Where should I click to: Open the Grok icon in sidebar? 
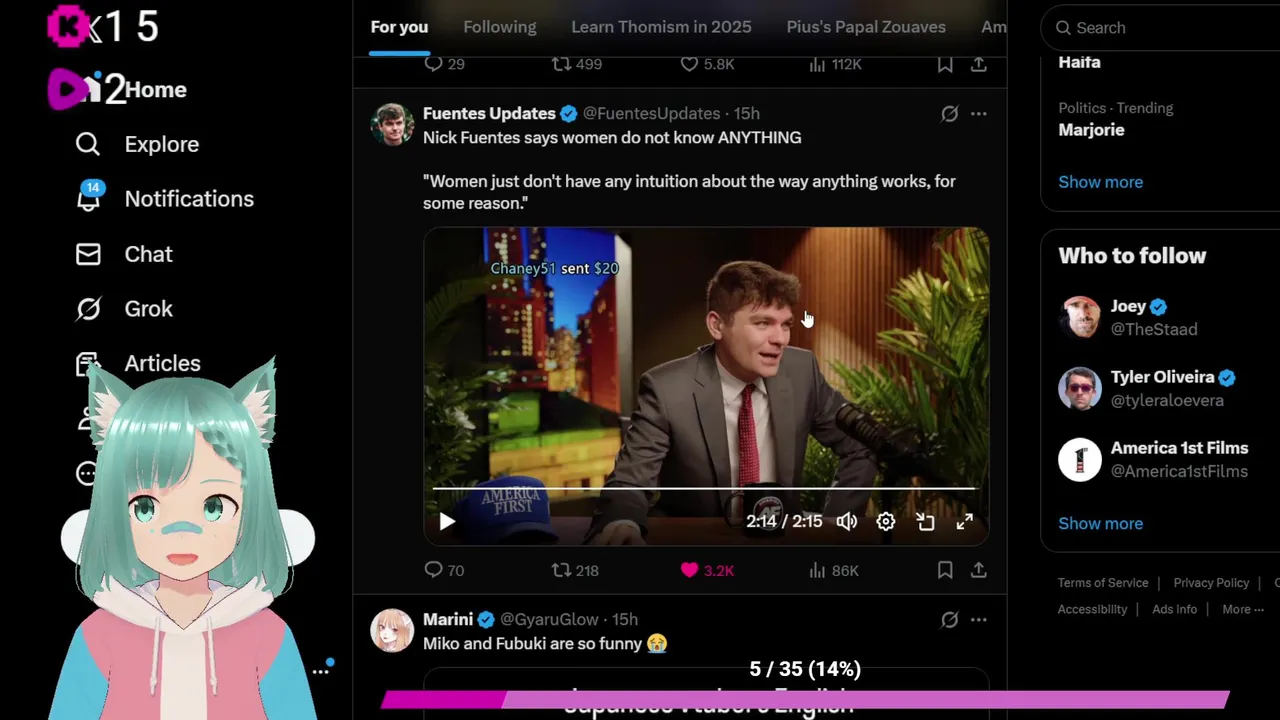pos(88,309)
